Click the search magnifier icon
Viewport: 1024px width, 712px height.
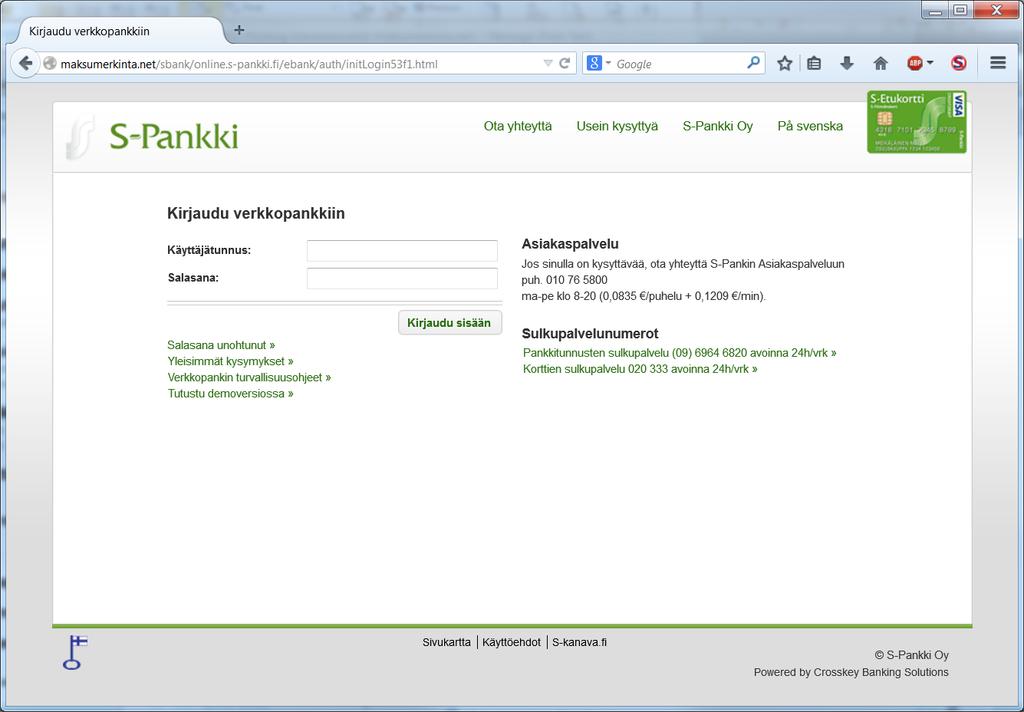coord(753,63)
